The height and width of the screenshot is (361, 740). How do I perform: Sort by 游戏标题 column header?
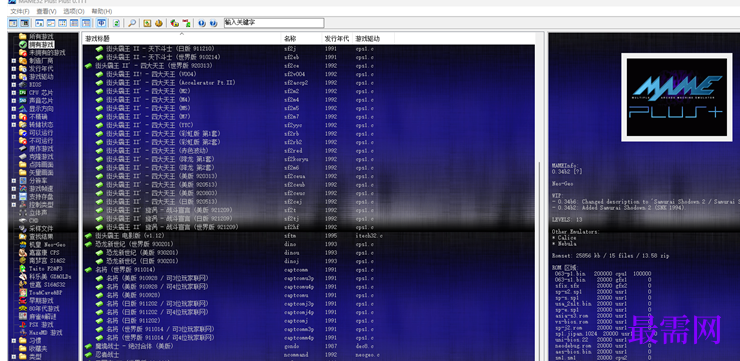(x=182, y=39)
